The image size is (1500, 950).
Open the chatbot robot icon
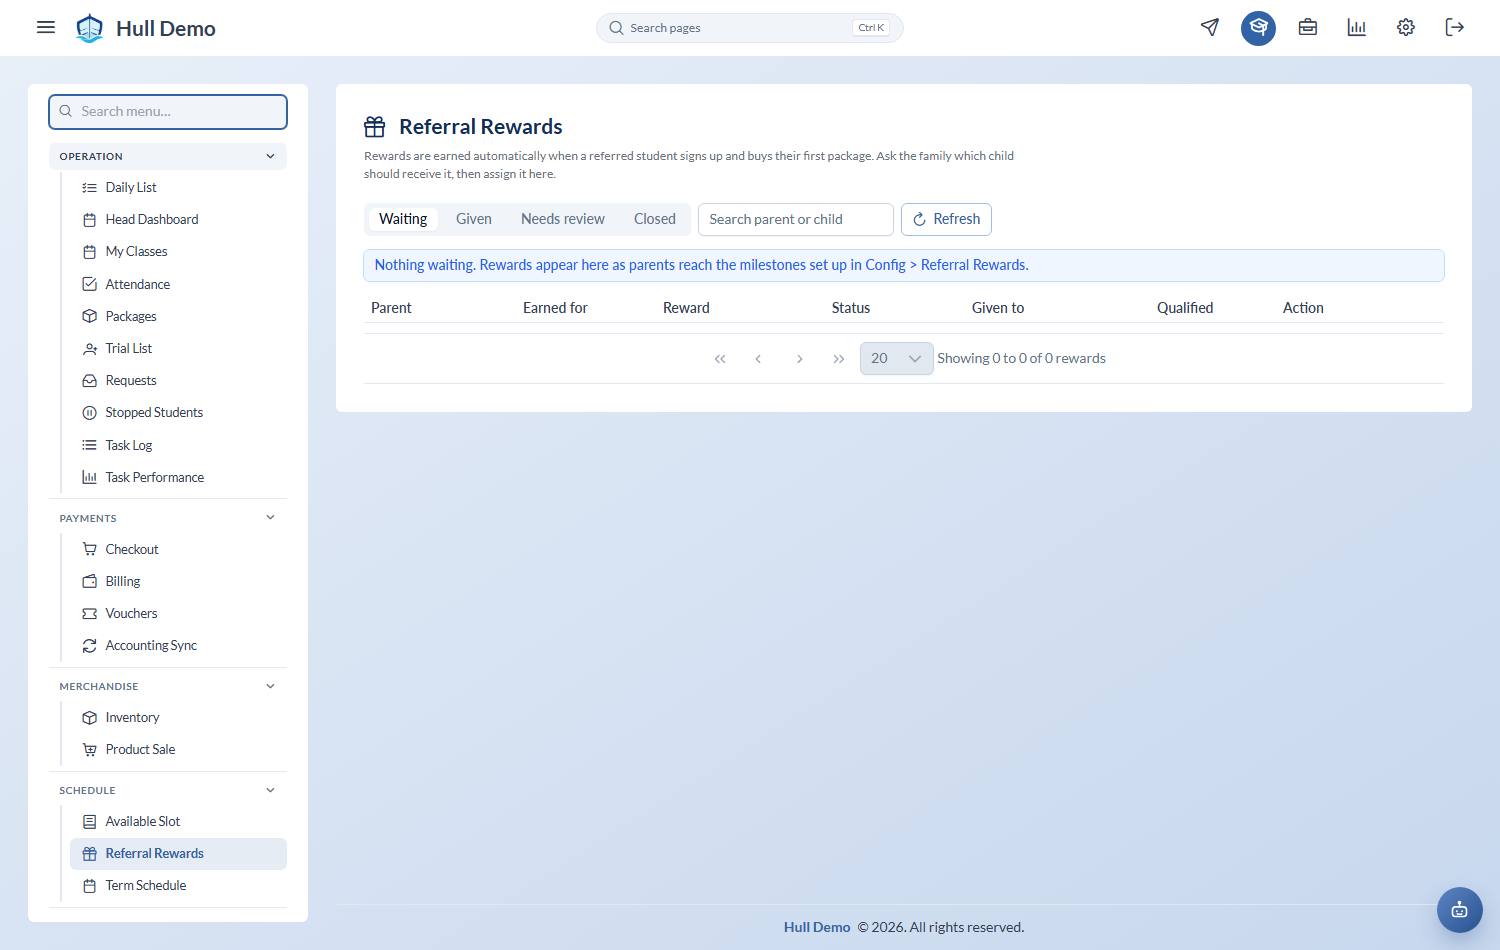[1460, 910]
